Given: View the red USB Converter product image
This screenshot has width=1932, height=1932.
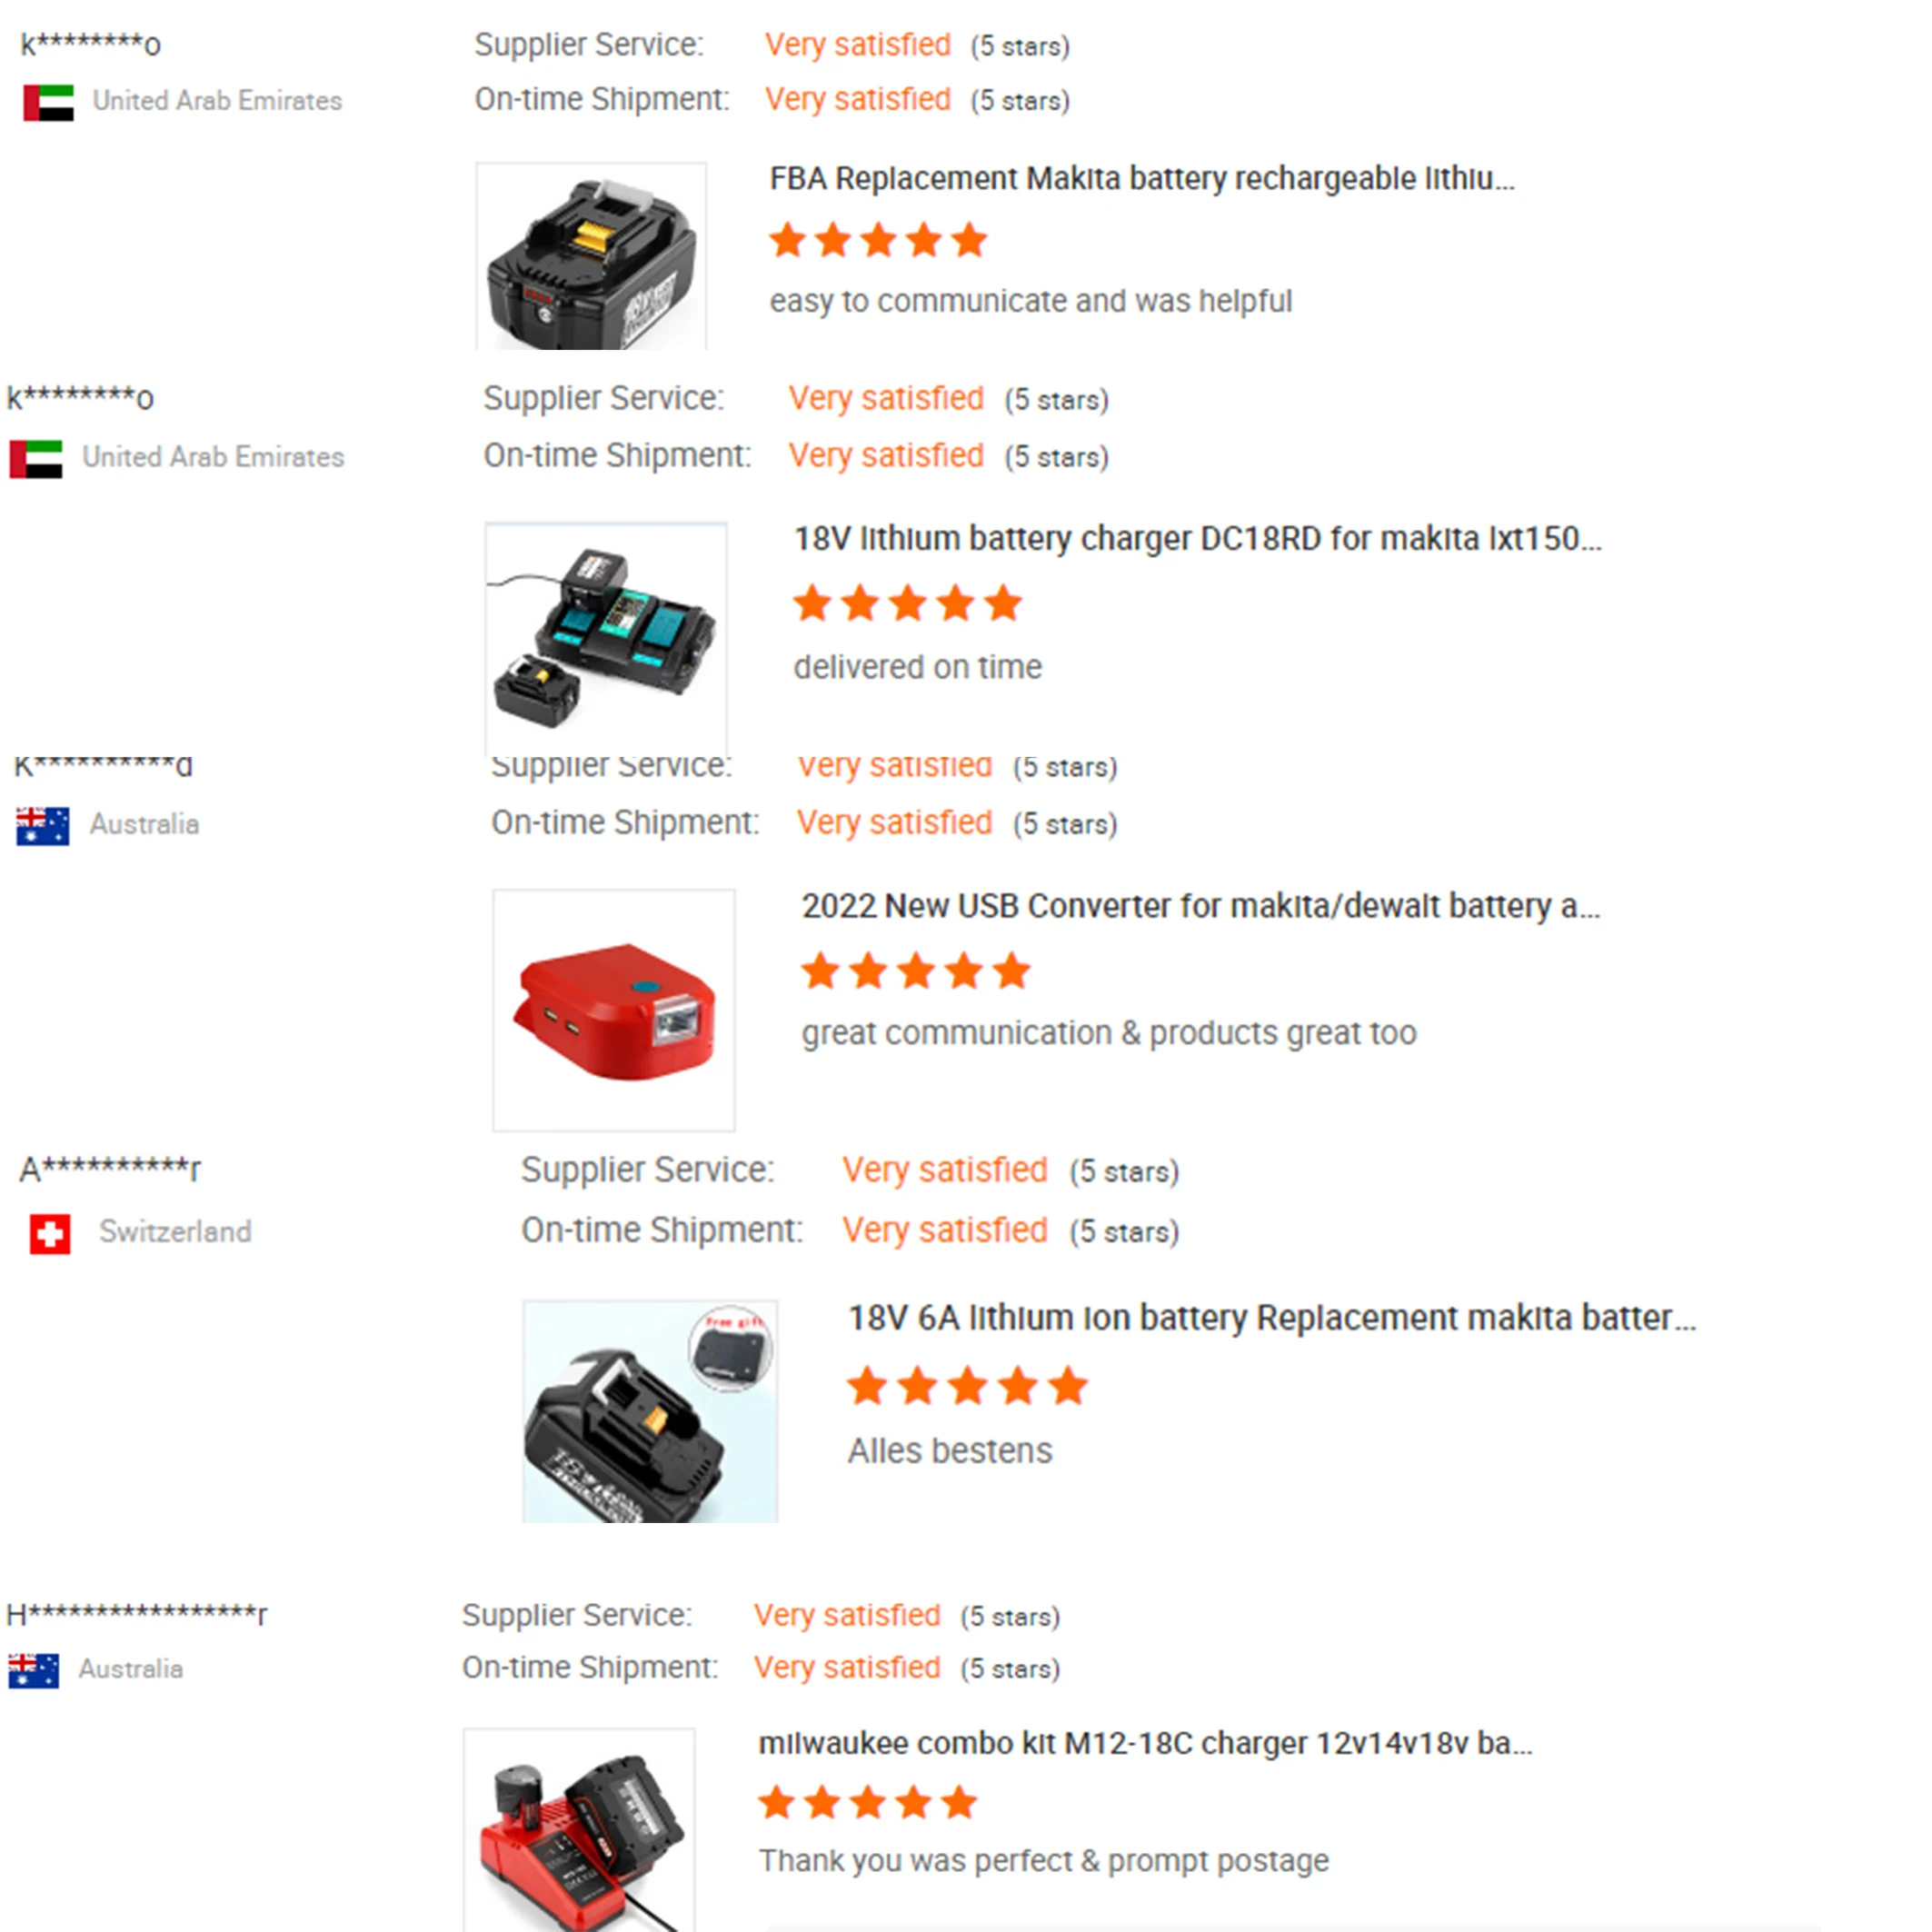Looking at the screenshot, I should point(614,1010).
